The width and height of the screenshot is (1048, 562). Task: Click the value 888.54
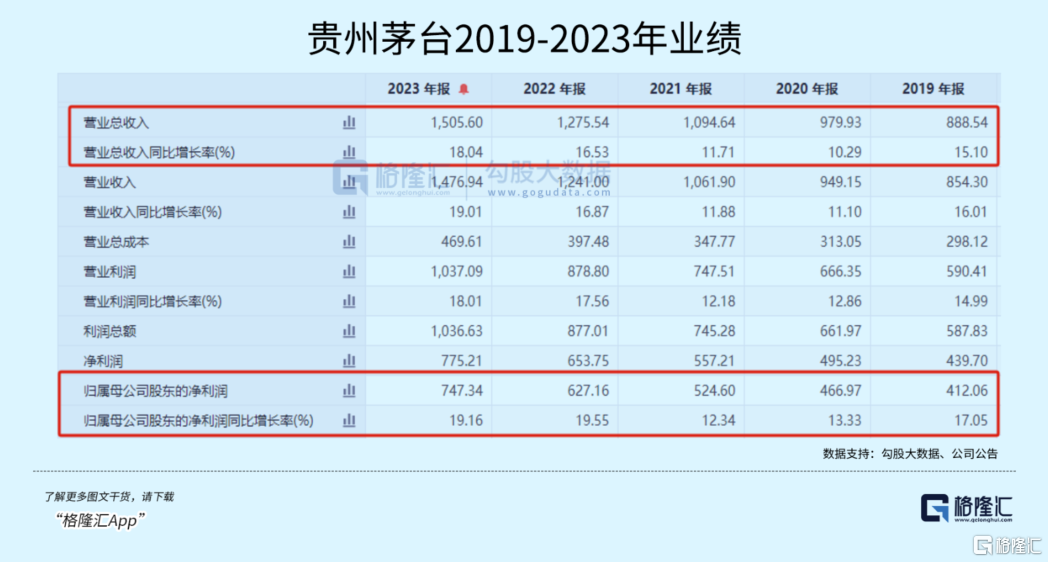967,123
